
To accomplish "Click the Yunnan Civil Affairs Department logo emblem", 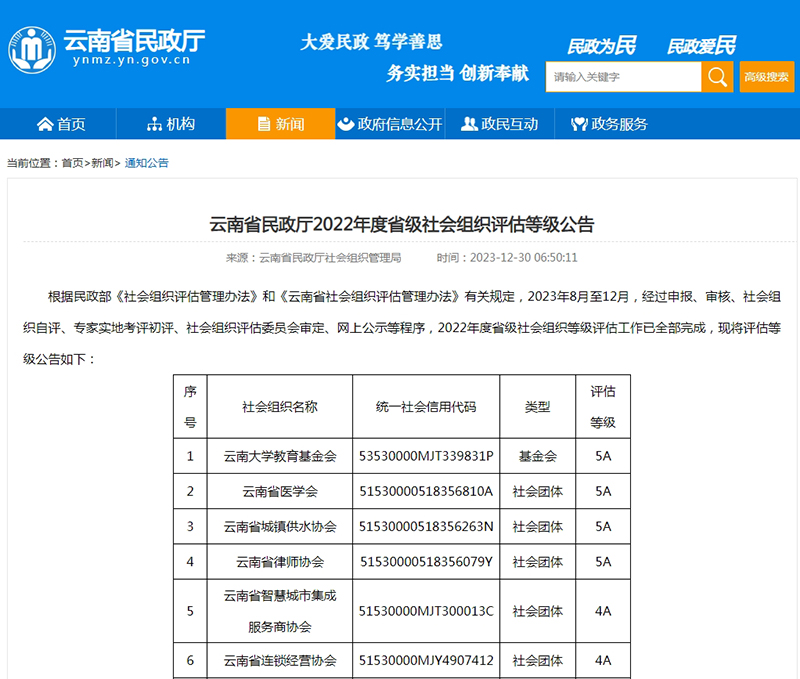I will coord(32,50).
